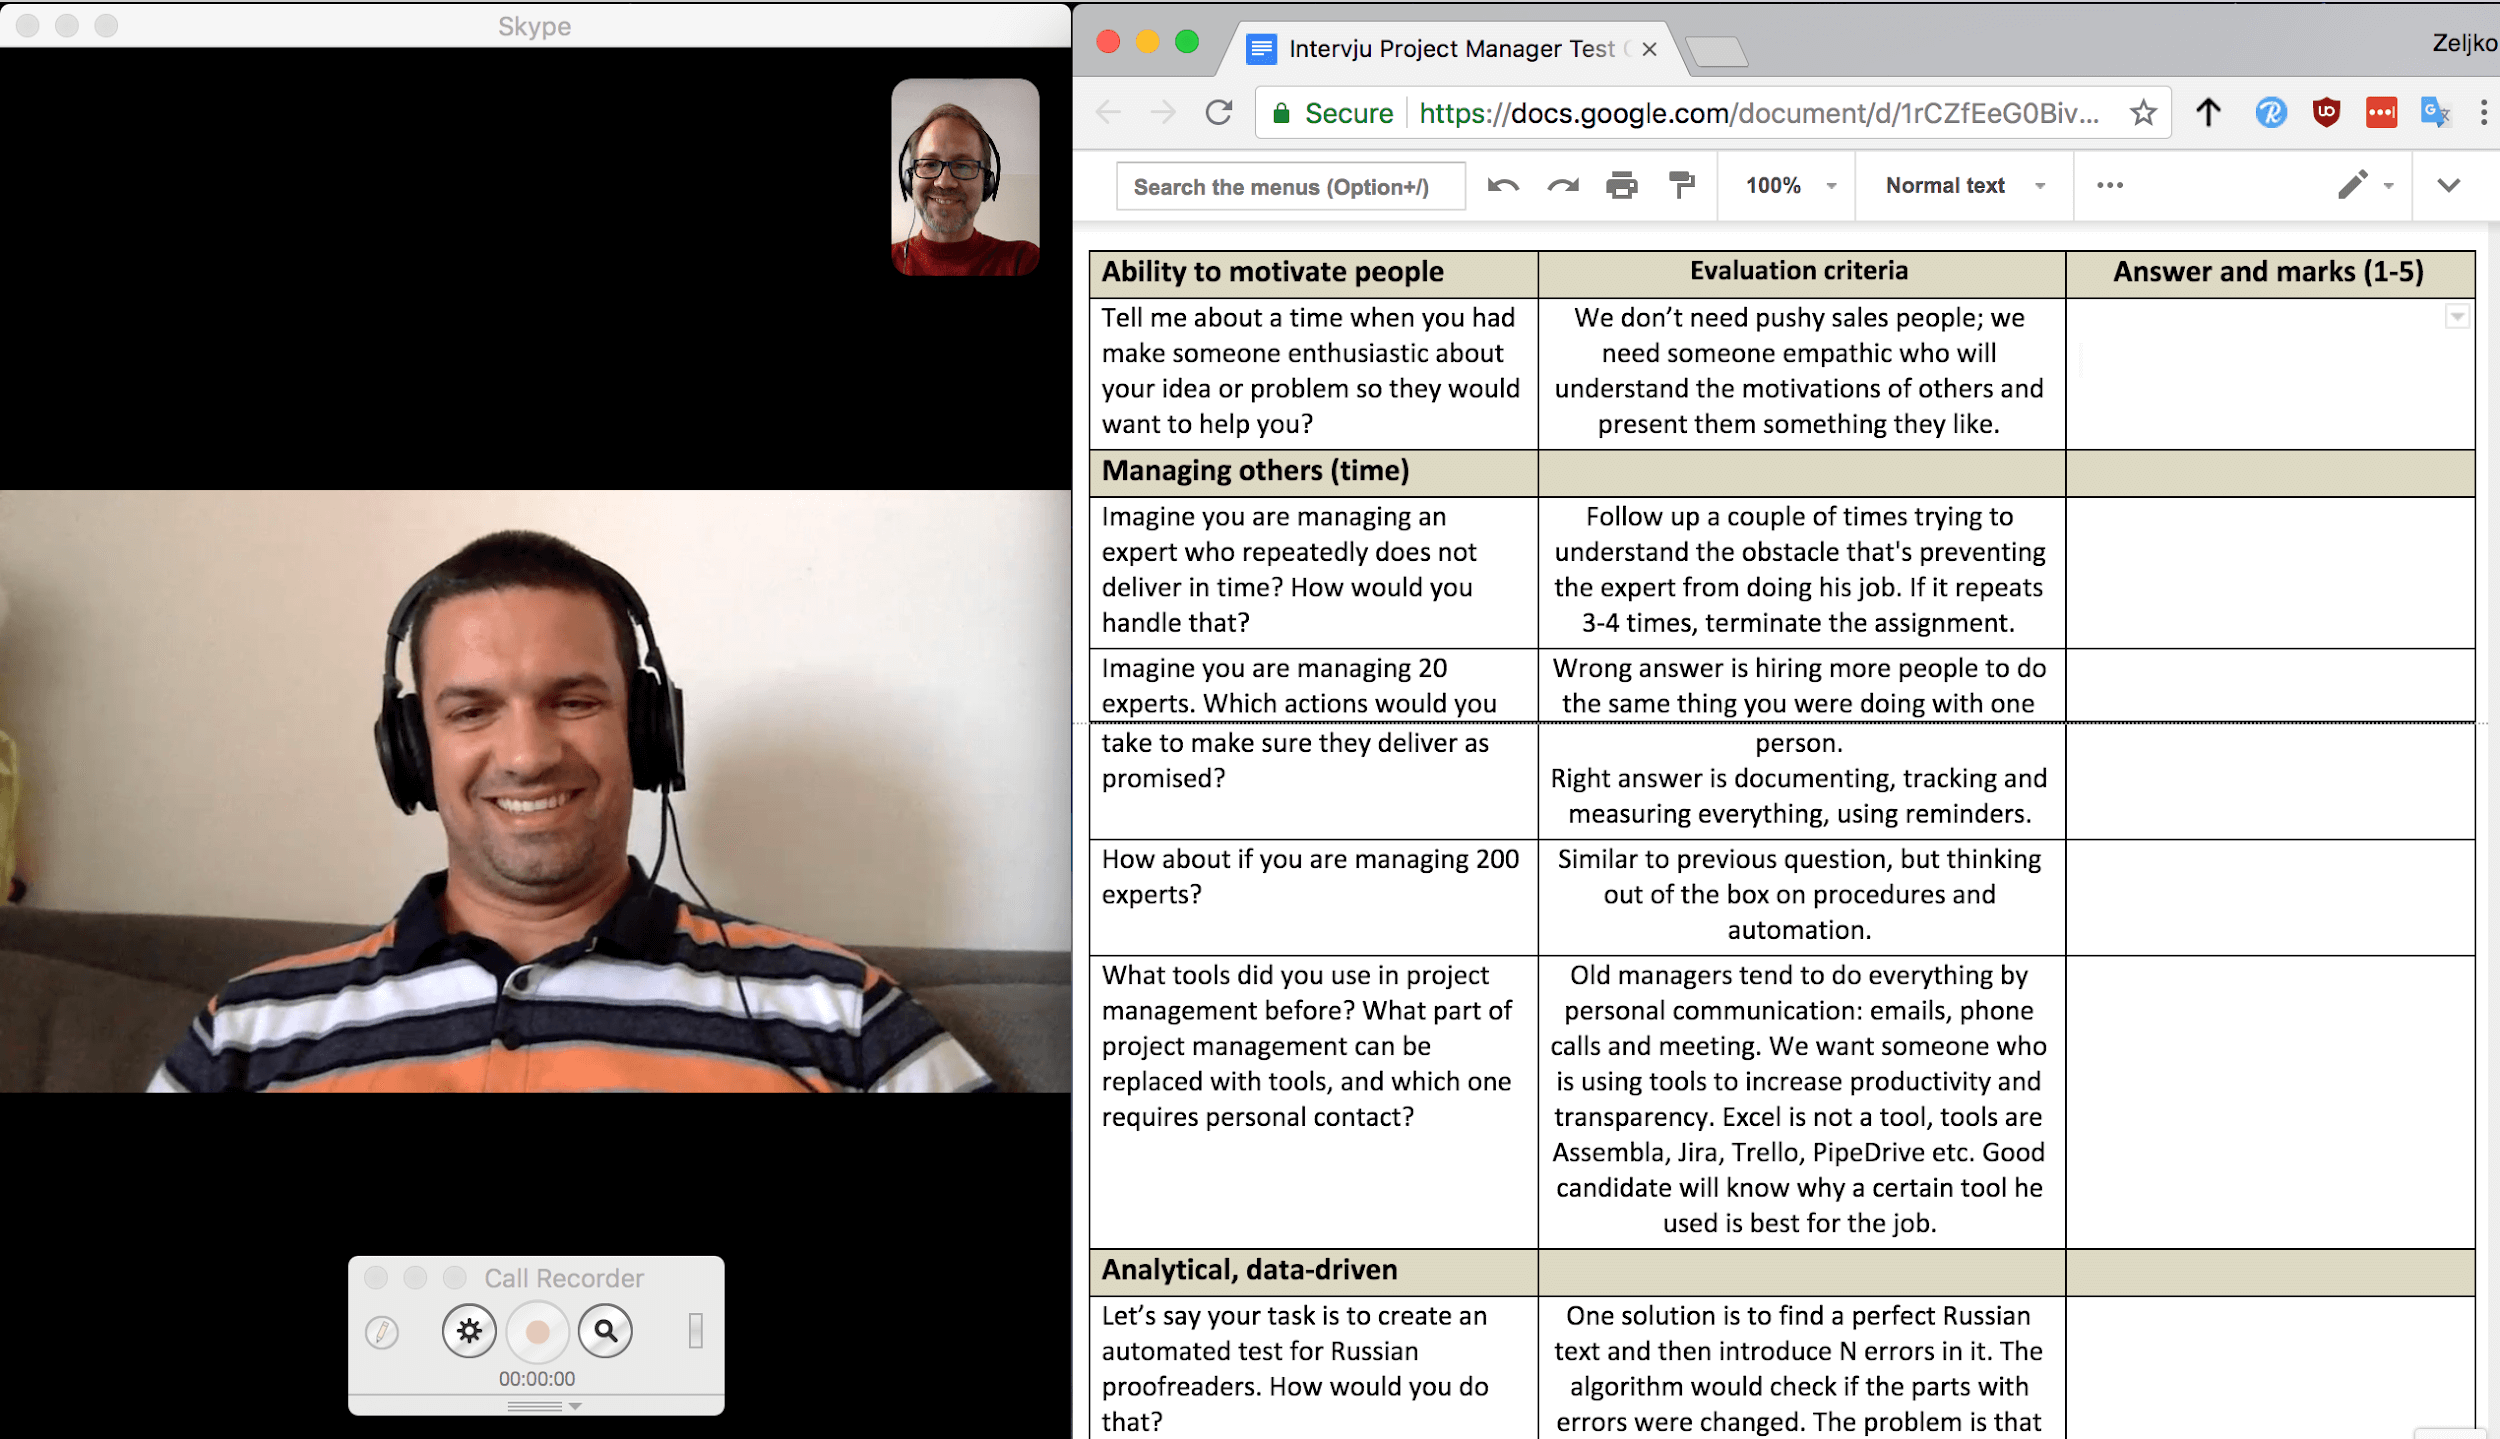Click the Google Translate extension icon

pyautogui.click(x=2434, y=113)
